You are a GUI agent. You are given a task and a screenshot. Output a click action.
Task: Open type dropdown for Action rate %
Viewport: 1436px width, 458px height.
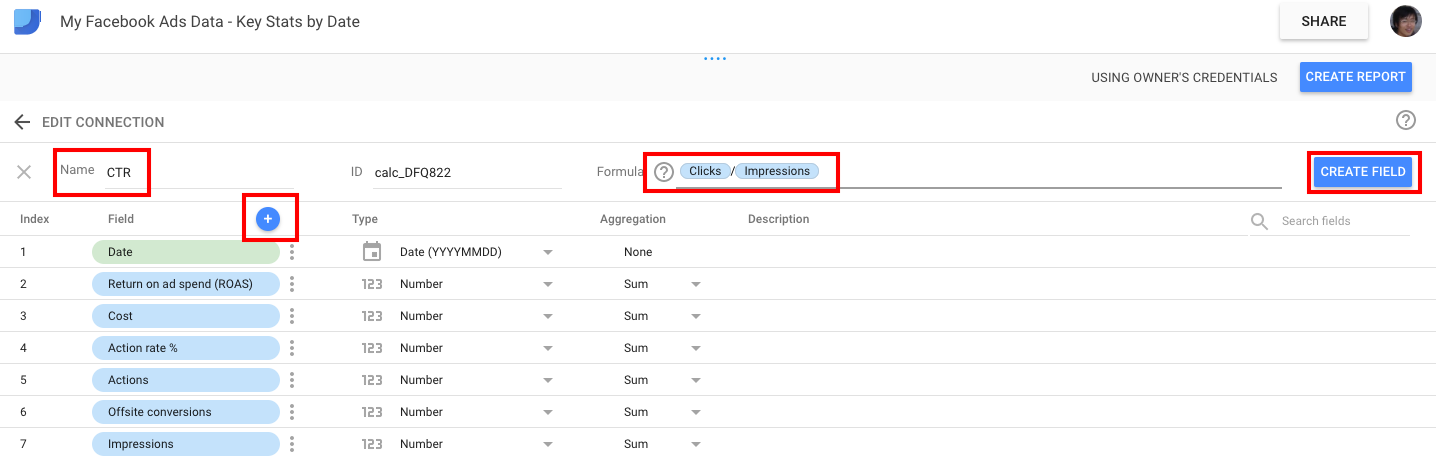coord(548,348)
